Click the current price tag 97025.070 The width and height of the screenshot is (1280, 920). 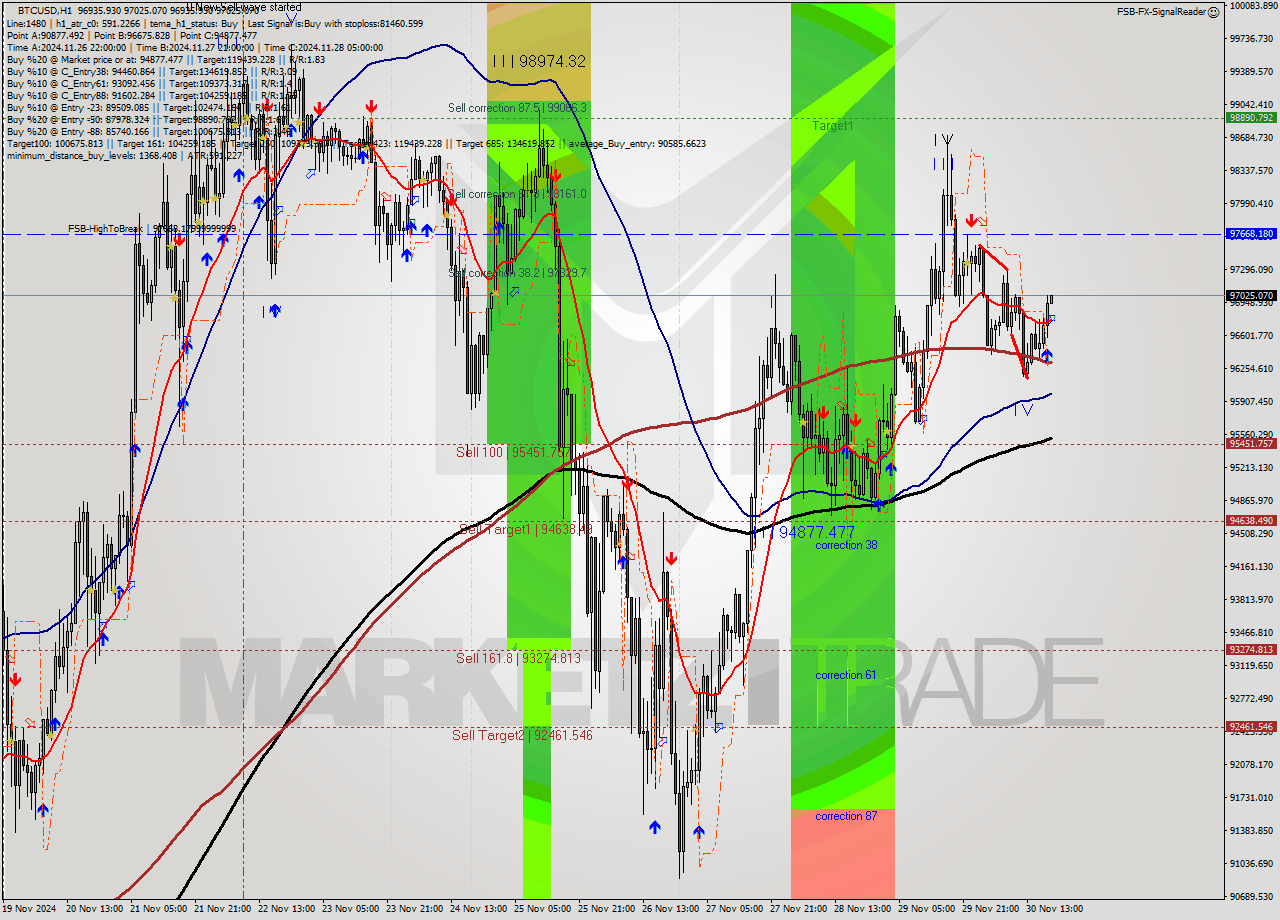pos(1251,295)
